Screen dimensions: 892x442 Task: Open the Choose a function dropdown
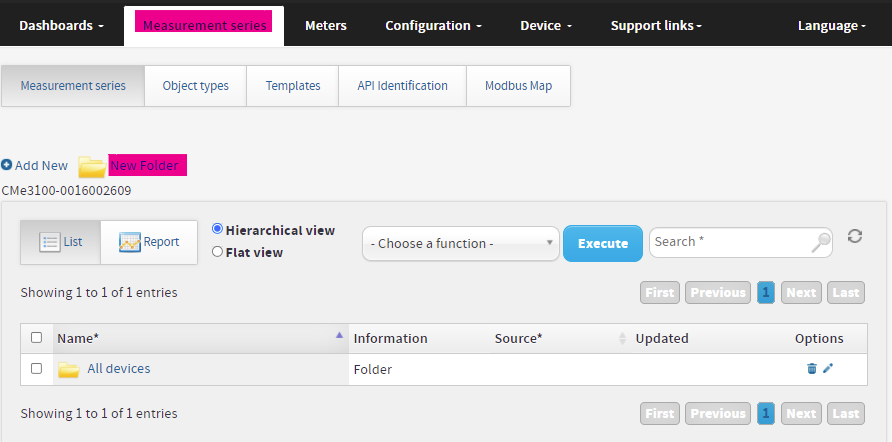(x=461, y=243)
